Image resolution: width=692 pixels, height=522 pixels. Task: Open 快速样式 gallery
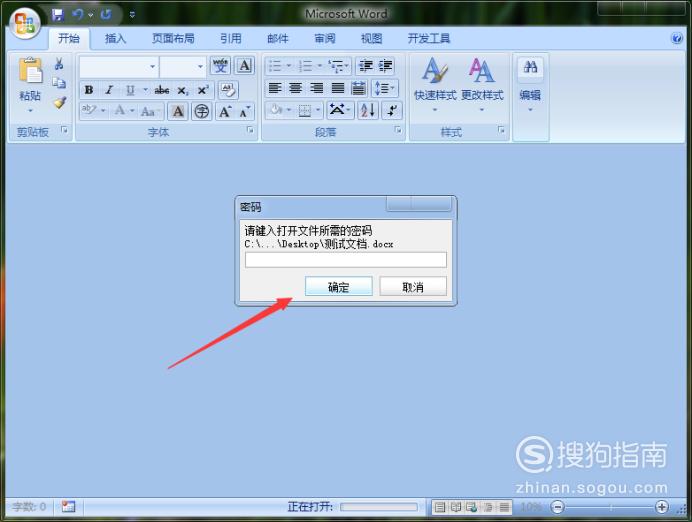coord(435,84)
